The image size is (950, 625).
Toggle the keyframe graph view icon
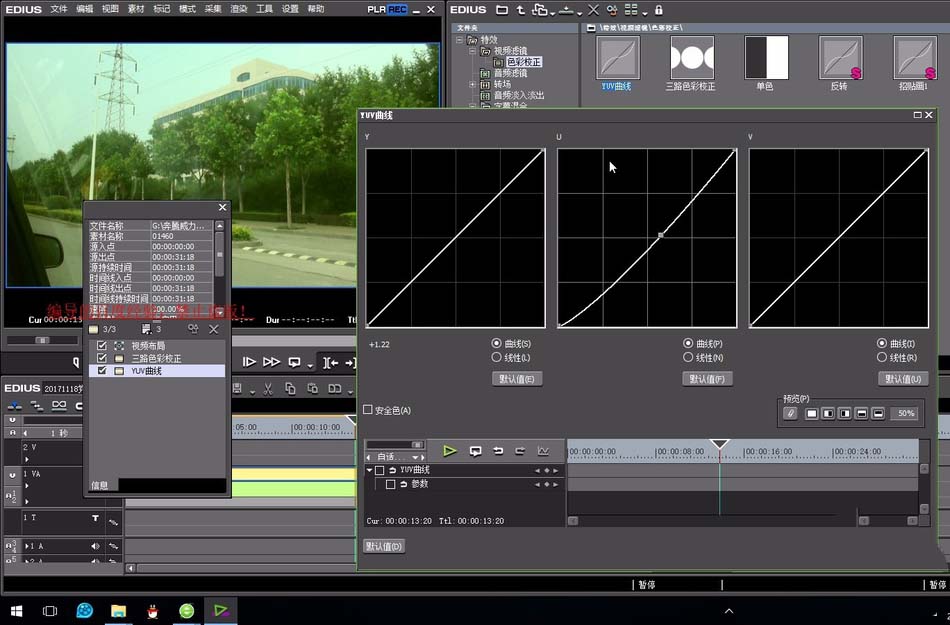click(543, 451)
